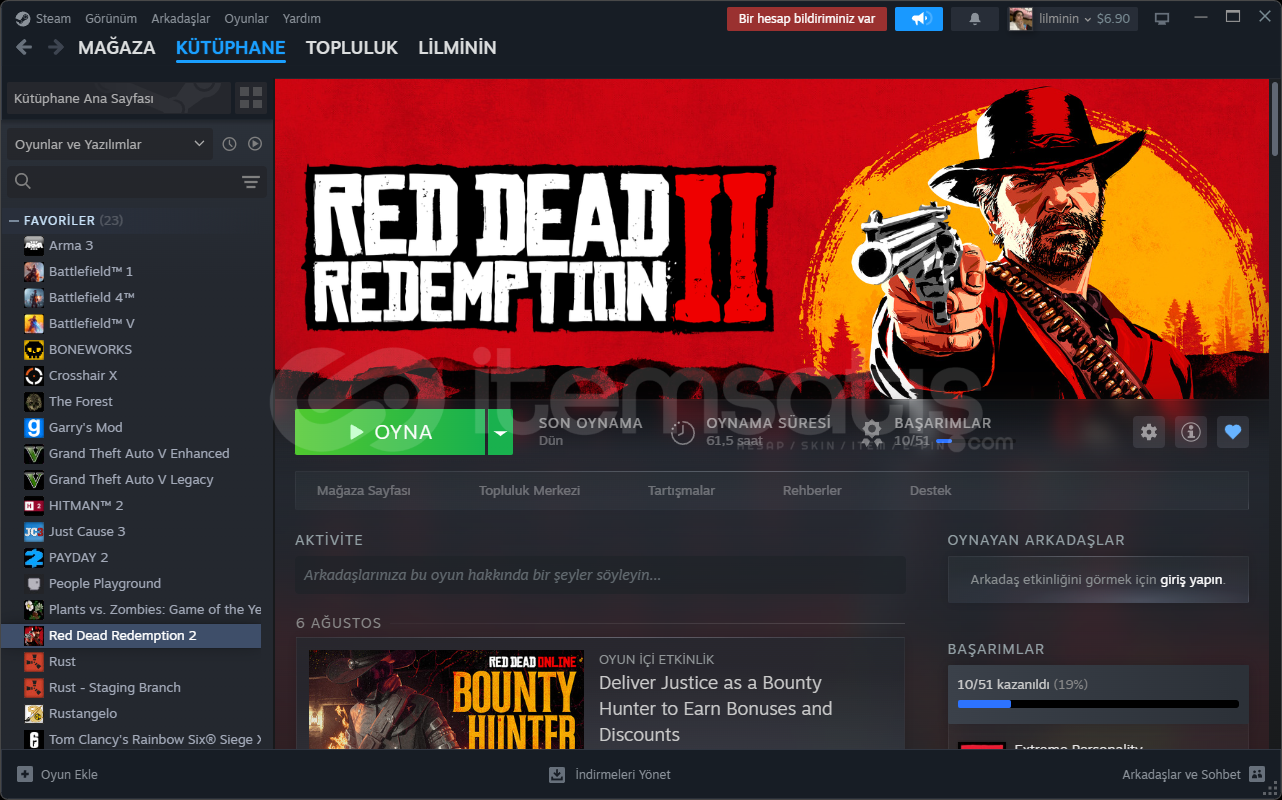Open the notifications bell

[975, 18]
